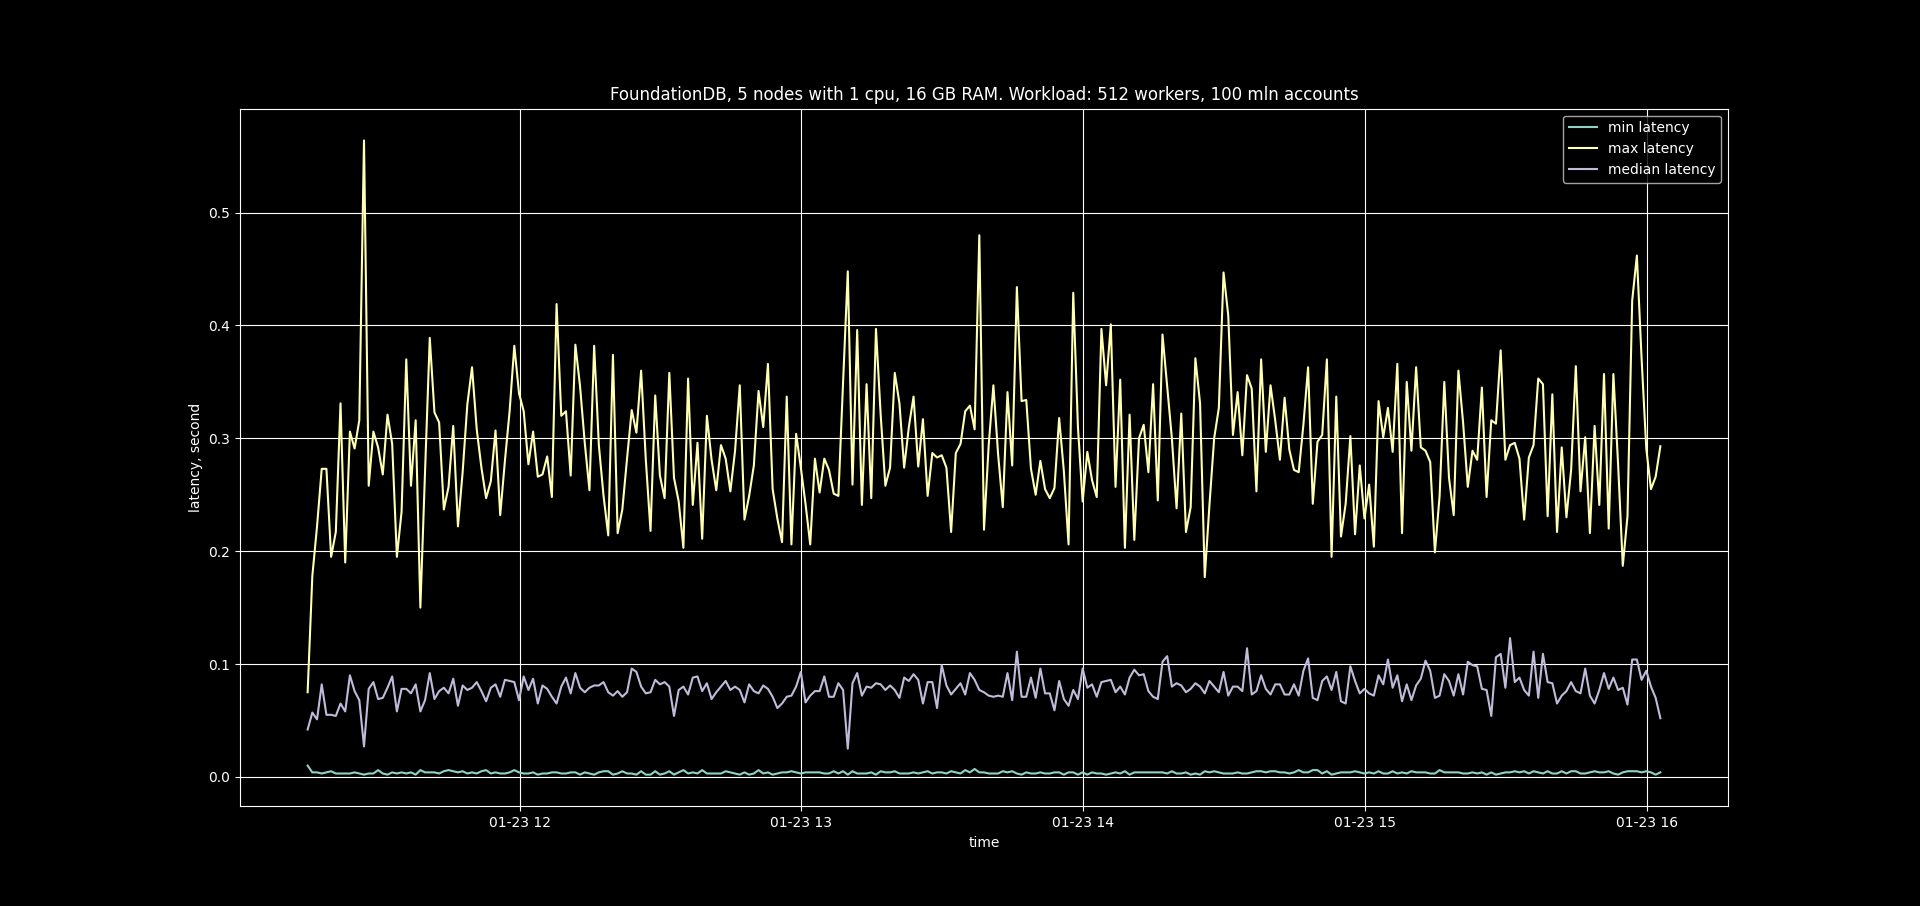
Task: Click the 0.4 y-axis tick label
Action: 219,326
